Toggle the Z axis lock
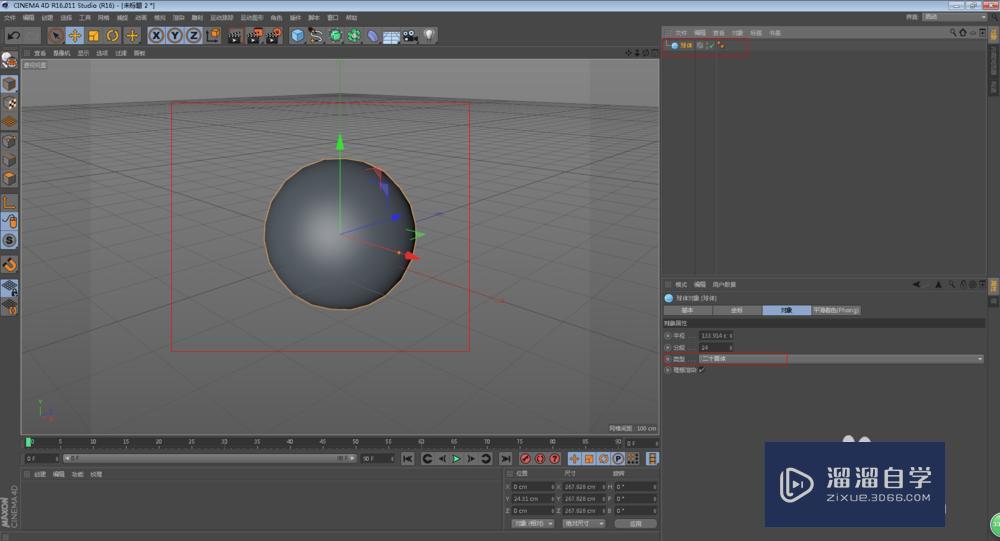The height and width of the screenshot is (541, 1000). coord(193,36)
